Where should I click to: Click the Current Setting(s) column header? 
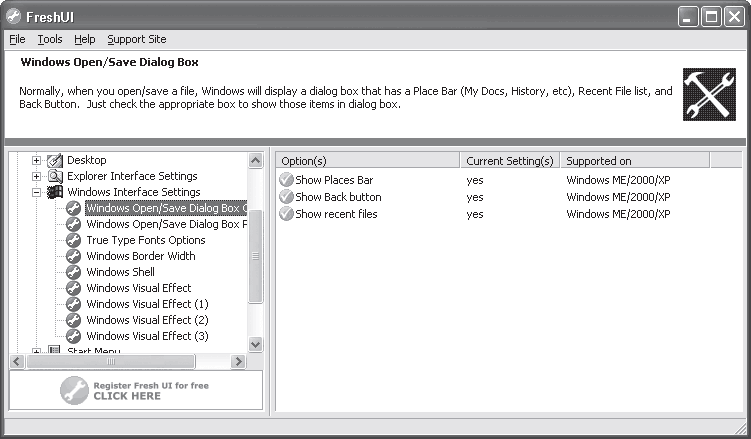click(x=510, y=161)
